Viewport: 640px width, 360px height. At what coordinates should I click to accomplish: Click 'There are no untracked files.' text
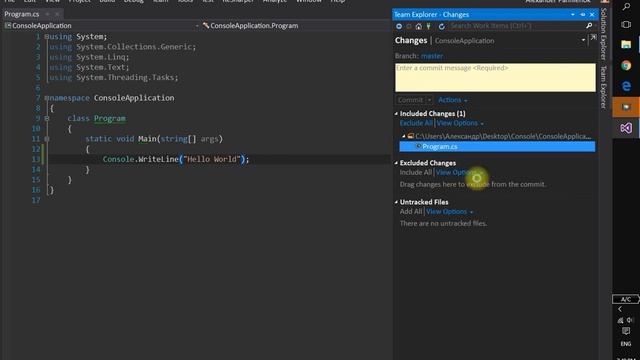443,223
